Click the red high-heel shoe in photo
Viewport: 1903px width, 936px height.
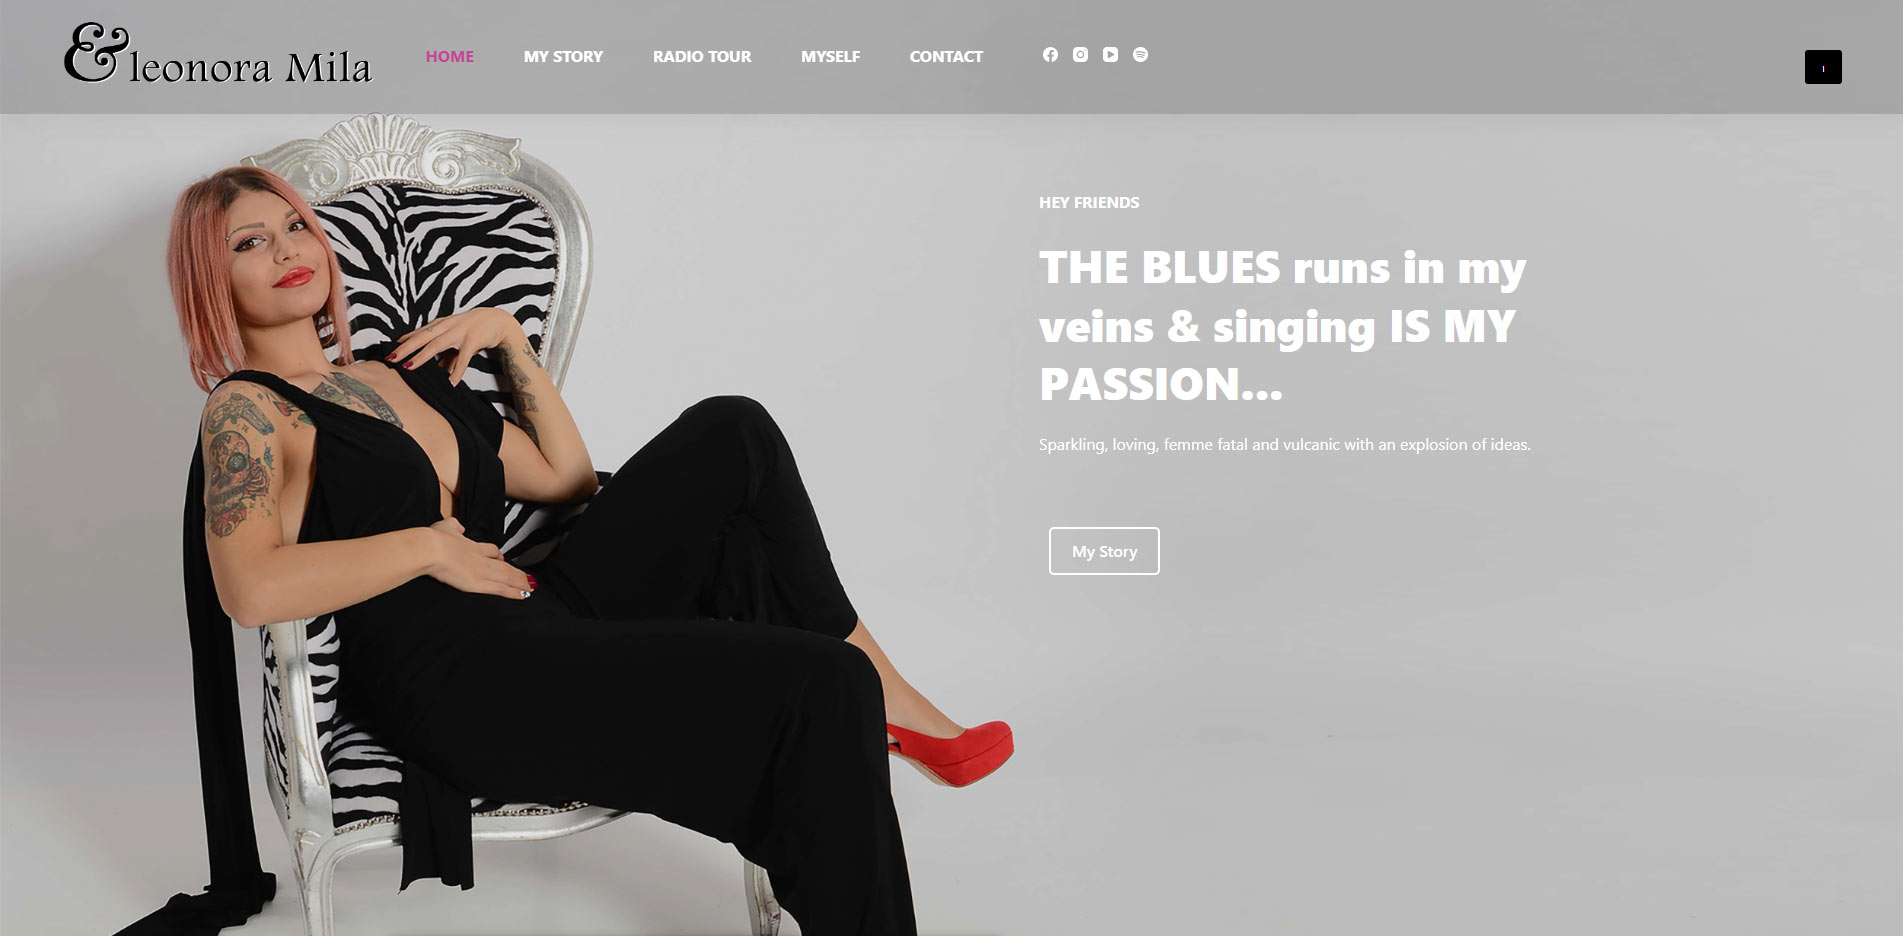(x=951, y=752)
